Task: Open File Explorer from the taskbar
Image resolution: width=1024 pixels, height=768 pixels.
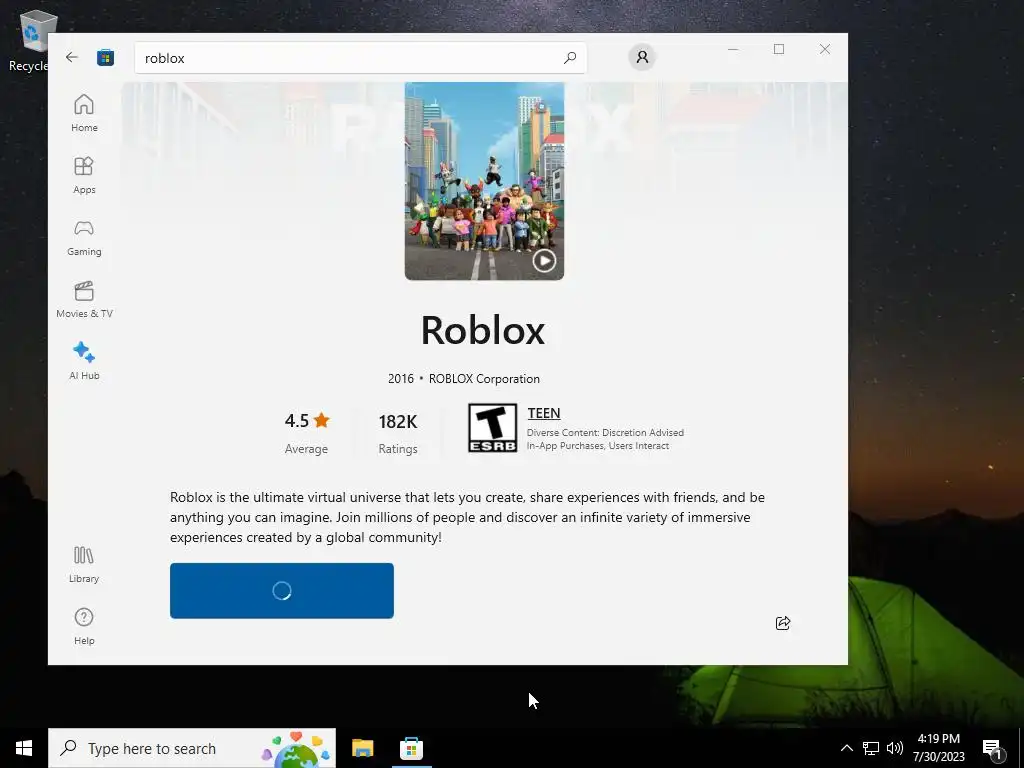Action: 362,748
